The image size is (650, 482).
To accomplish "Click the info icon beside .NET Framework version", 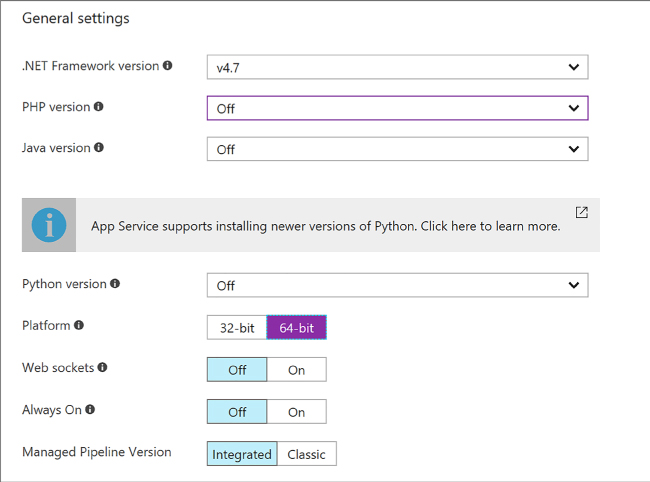I will (167, 65).
